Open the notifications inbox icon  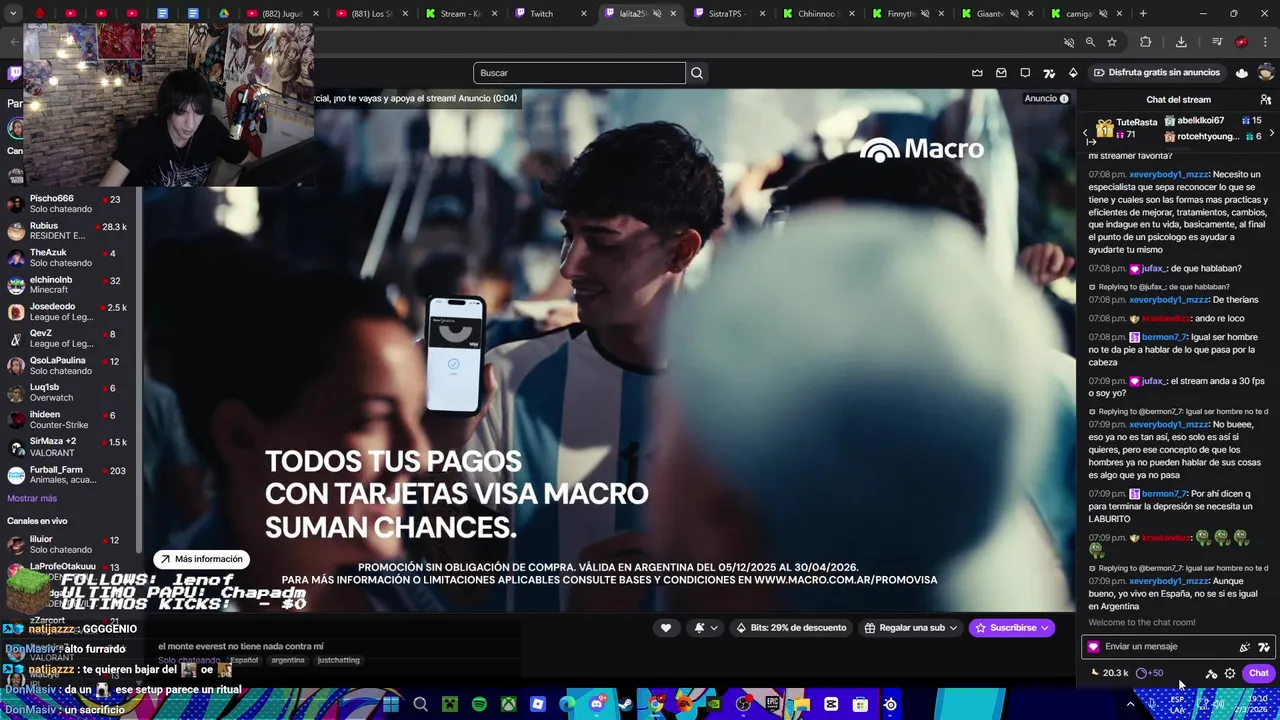click(1001, 73)
